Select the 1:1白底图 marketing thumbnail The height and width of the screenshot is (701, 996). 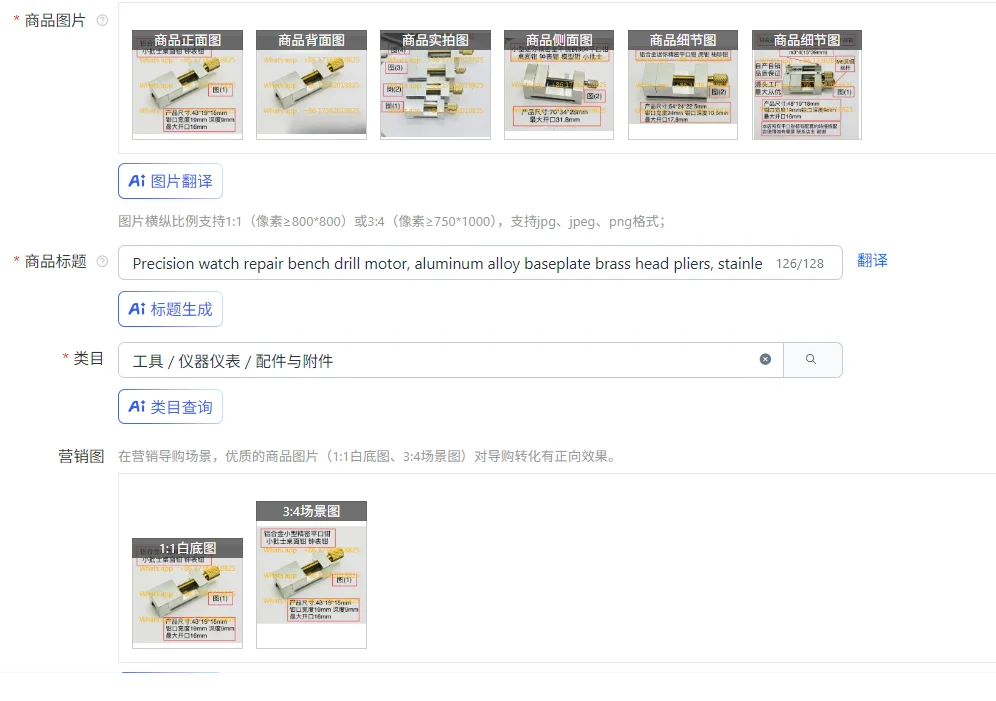pyautogui.click(x=187, y=593)
